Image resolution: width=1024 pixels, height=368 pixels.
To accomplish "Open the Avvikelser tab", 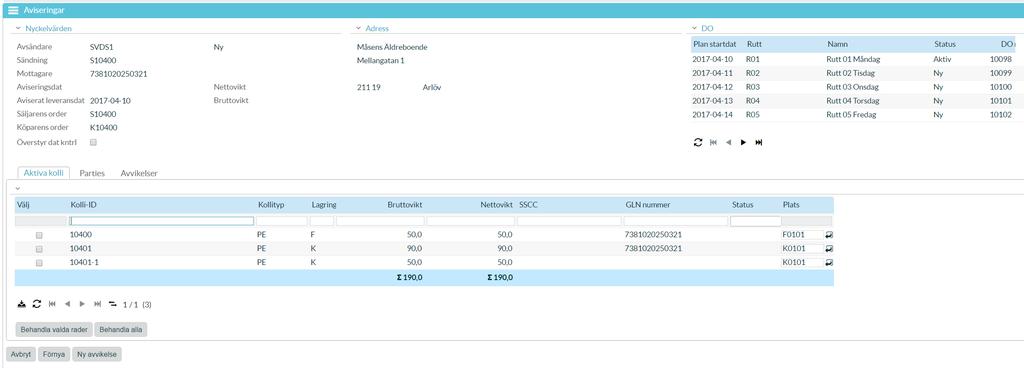I will click(139, 174).
